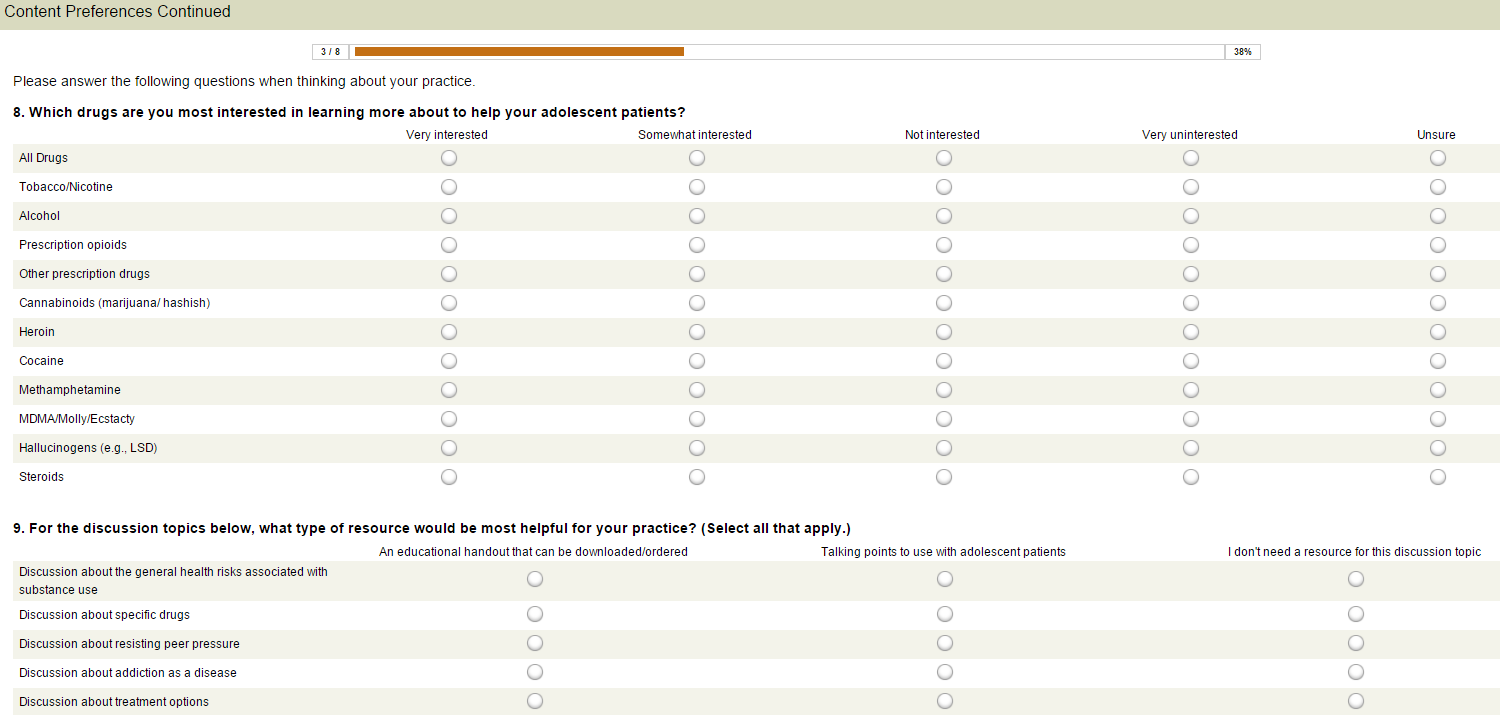The height and width of the screenshot is (715, 1500).
Task: Click the survey progress bar
Action: point(788,52)
